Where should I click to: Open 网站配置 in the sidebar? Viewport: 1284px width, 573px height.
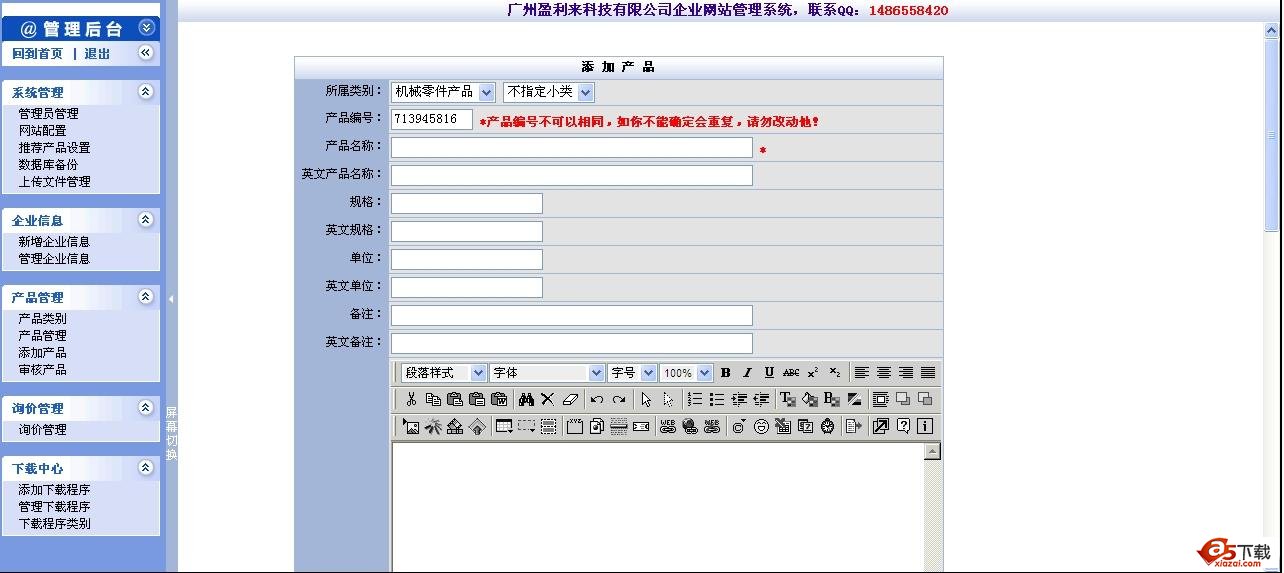pos(42,131)
